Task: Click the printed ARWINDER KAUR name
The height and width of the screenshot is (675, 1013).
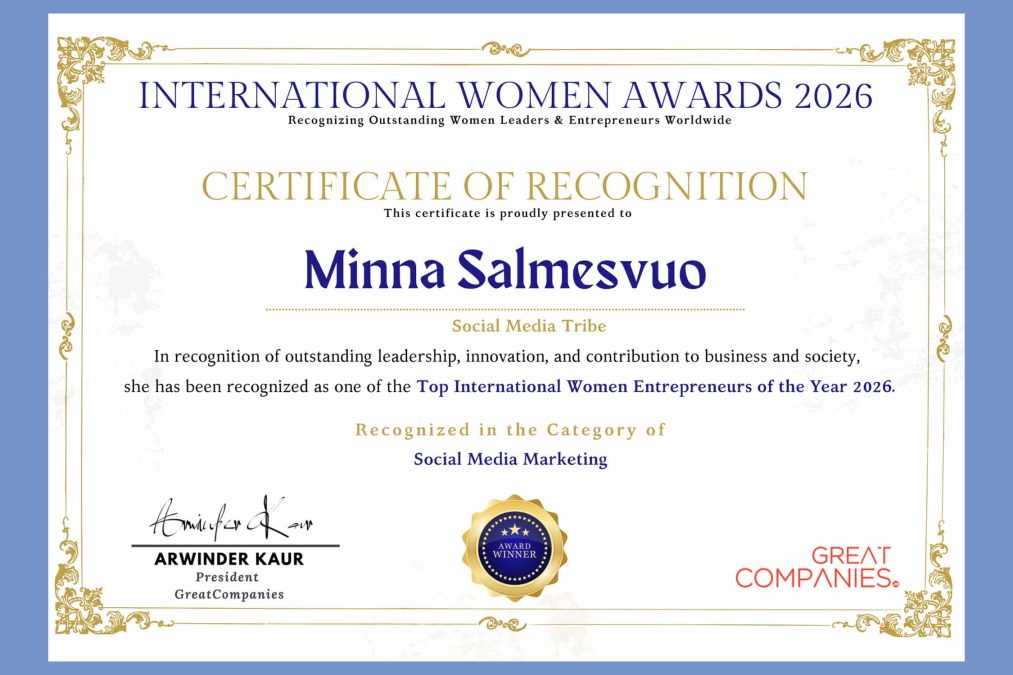Action: [229, 559]
